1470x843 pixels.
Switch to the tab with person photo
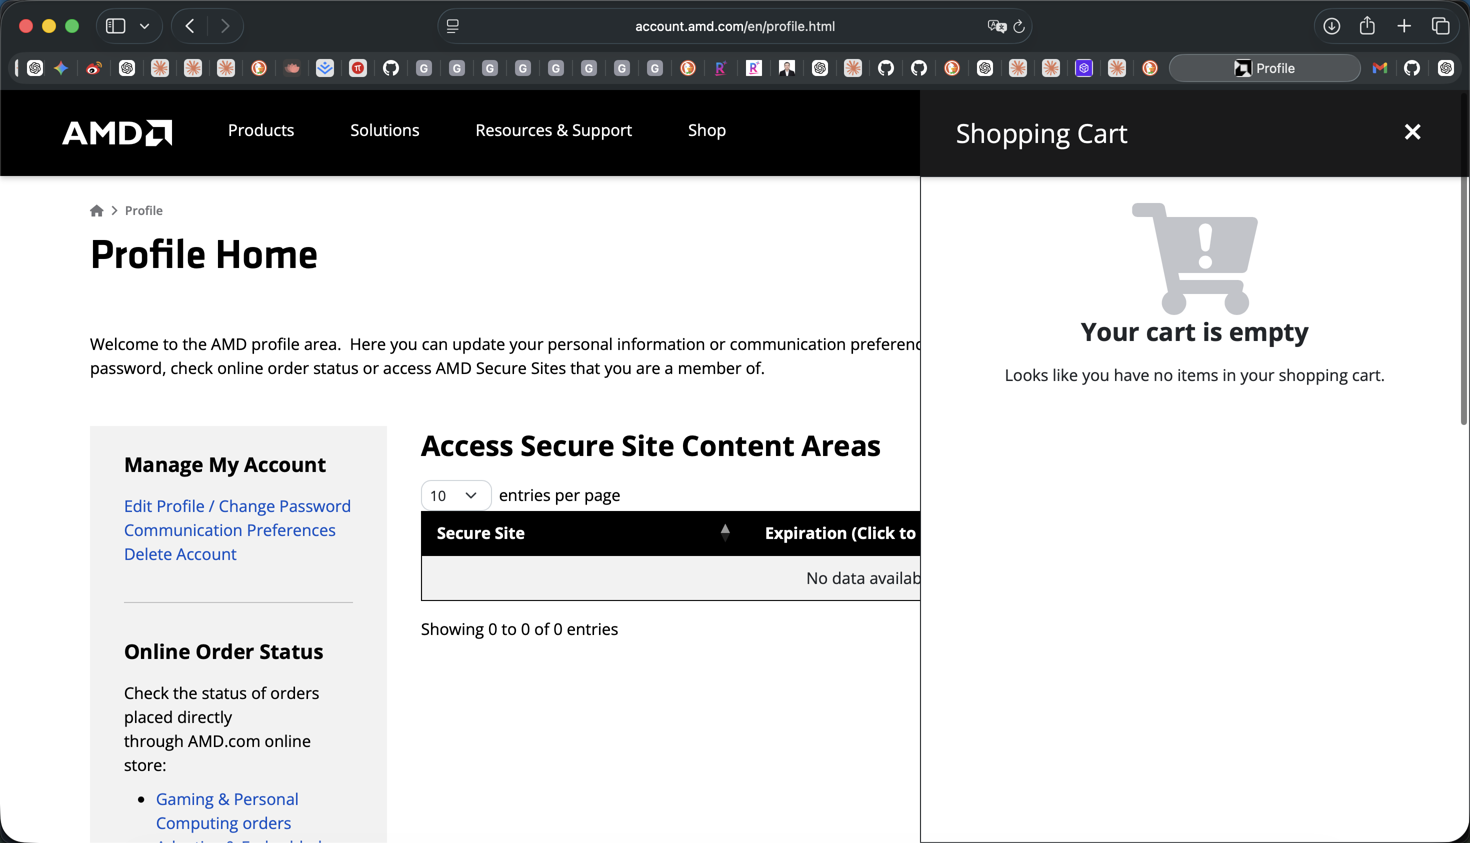click(x=787, y=68)
